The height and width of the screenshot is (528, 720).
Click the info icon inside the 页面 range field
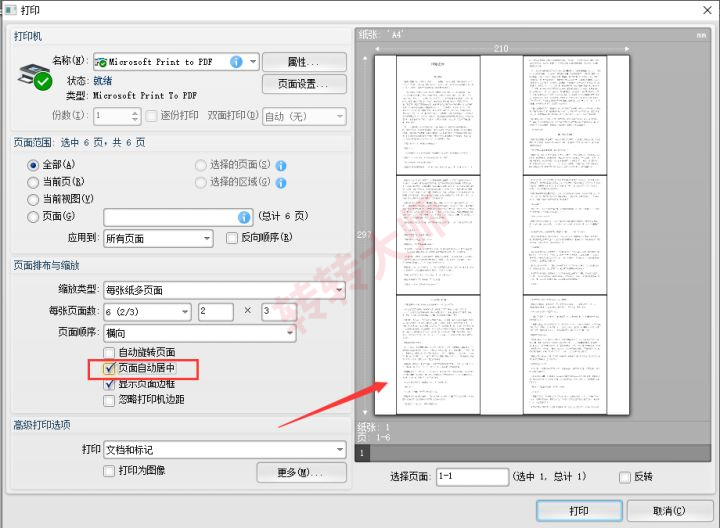(244, 217)
